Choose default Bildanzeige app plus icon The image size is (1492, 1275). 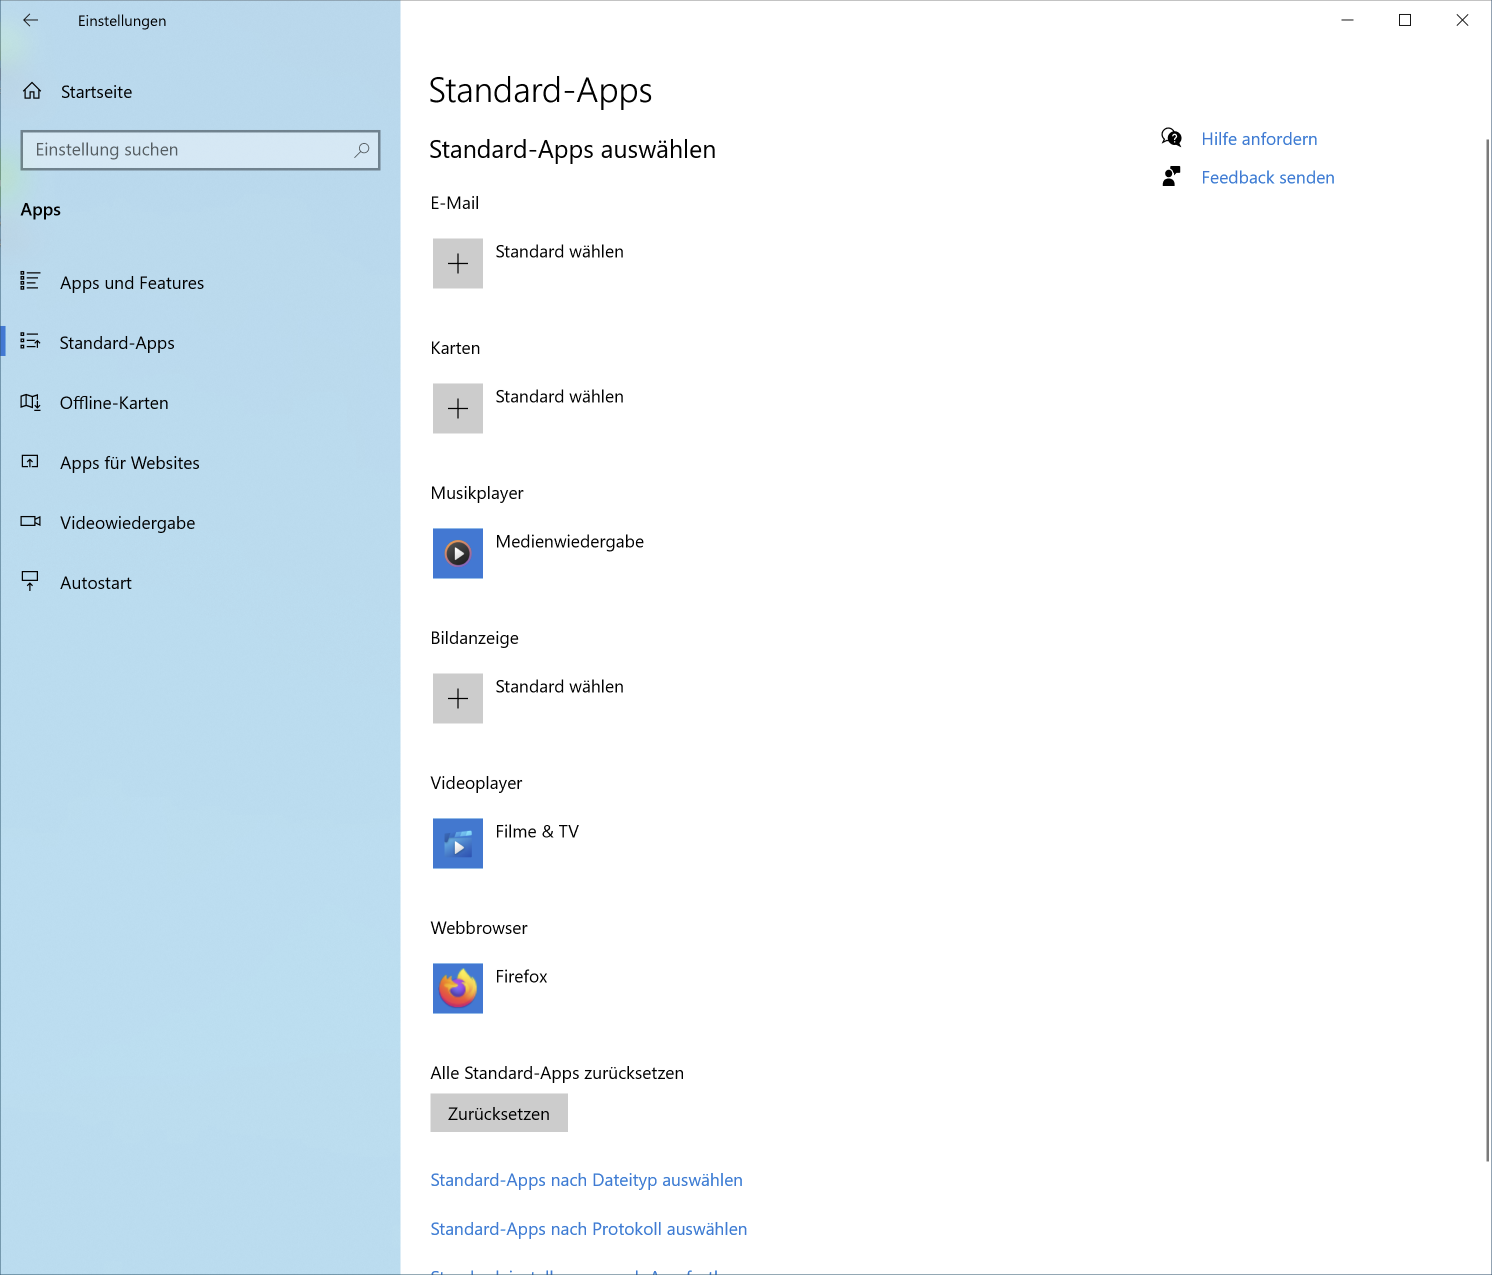pos(458,698)
